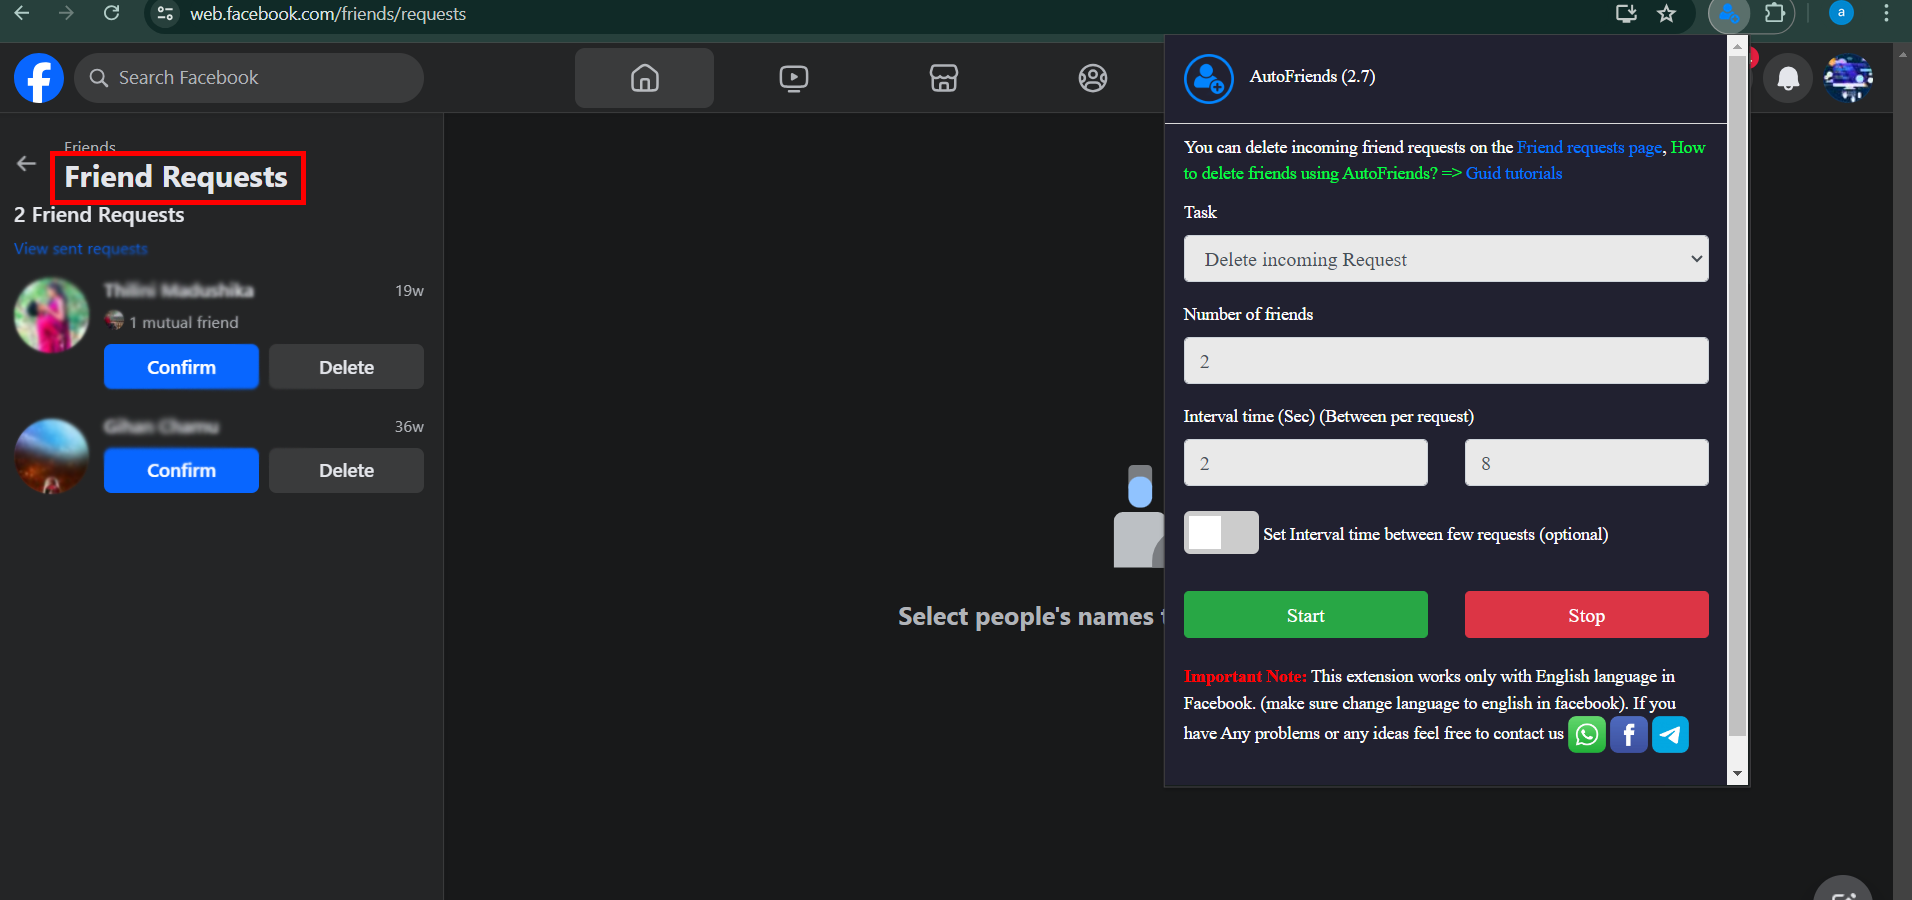Open the Marketplace storefront icon

[943, 78]
